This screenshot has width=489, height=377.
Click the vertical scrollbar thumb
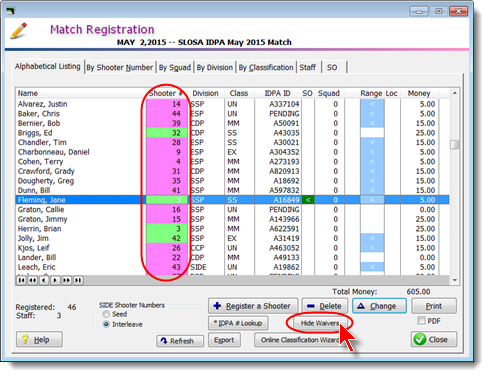tap(455, 145)
